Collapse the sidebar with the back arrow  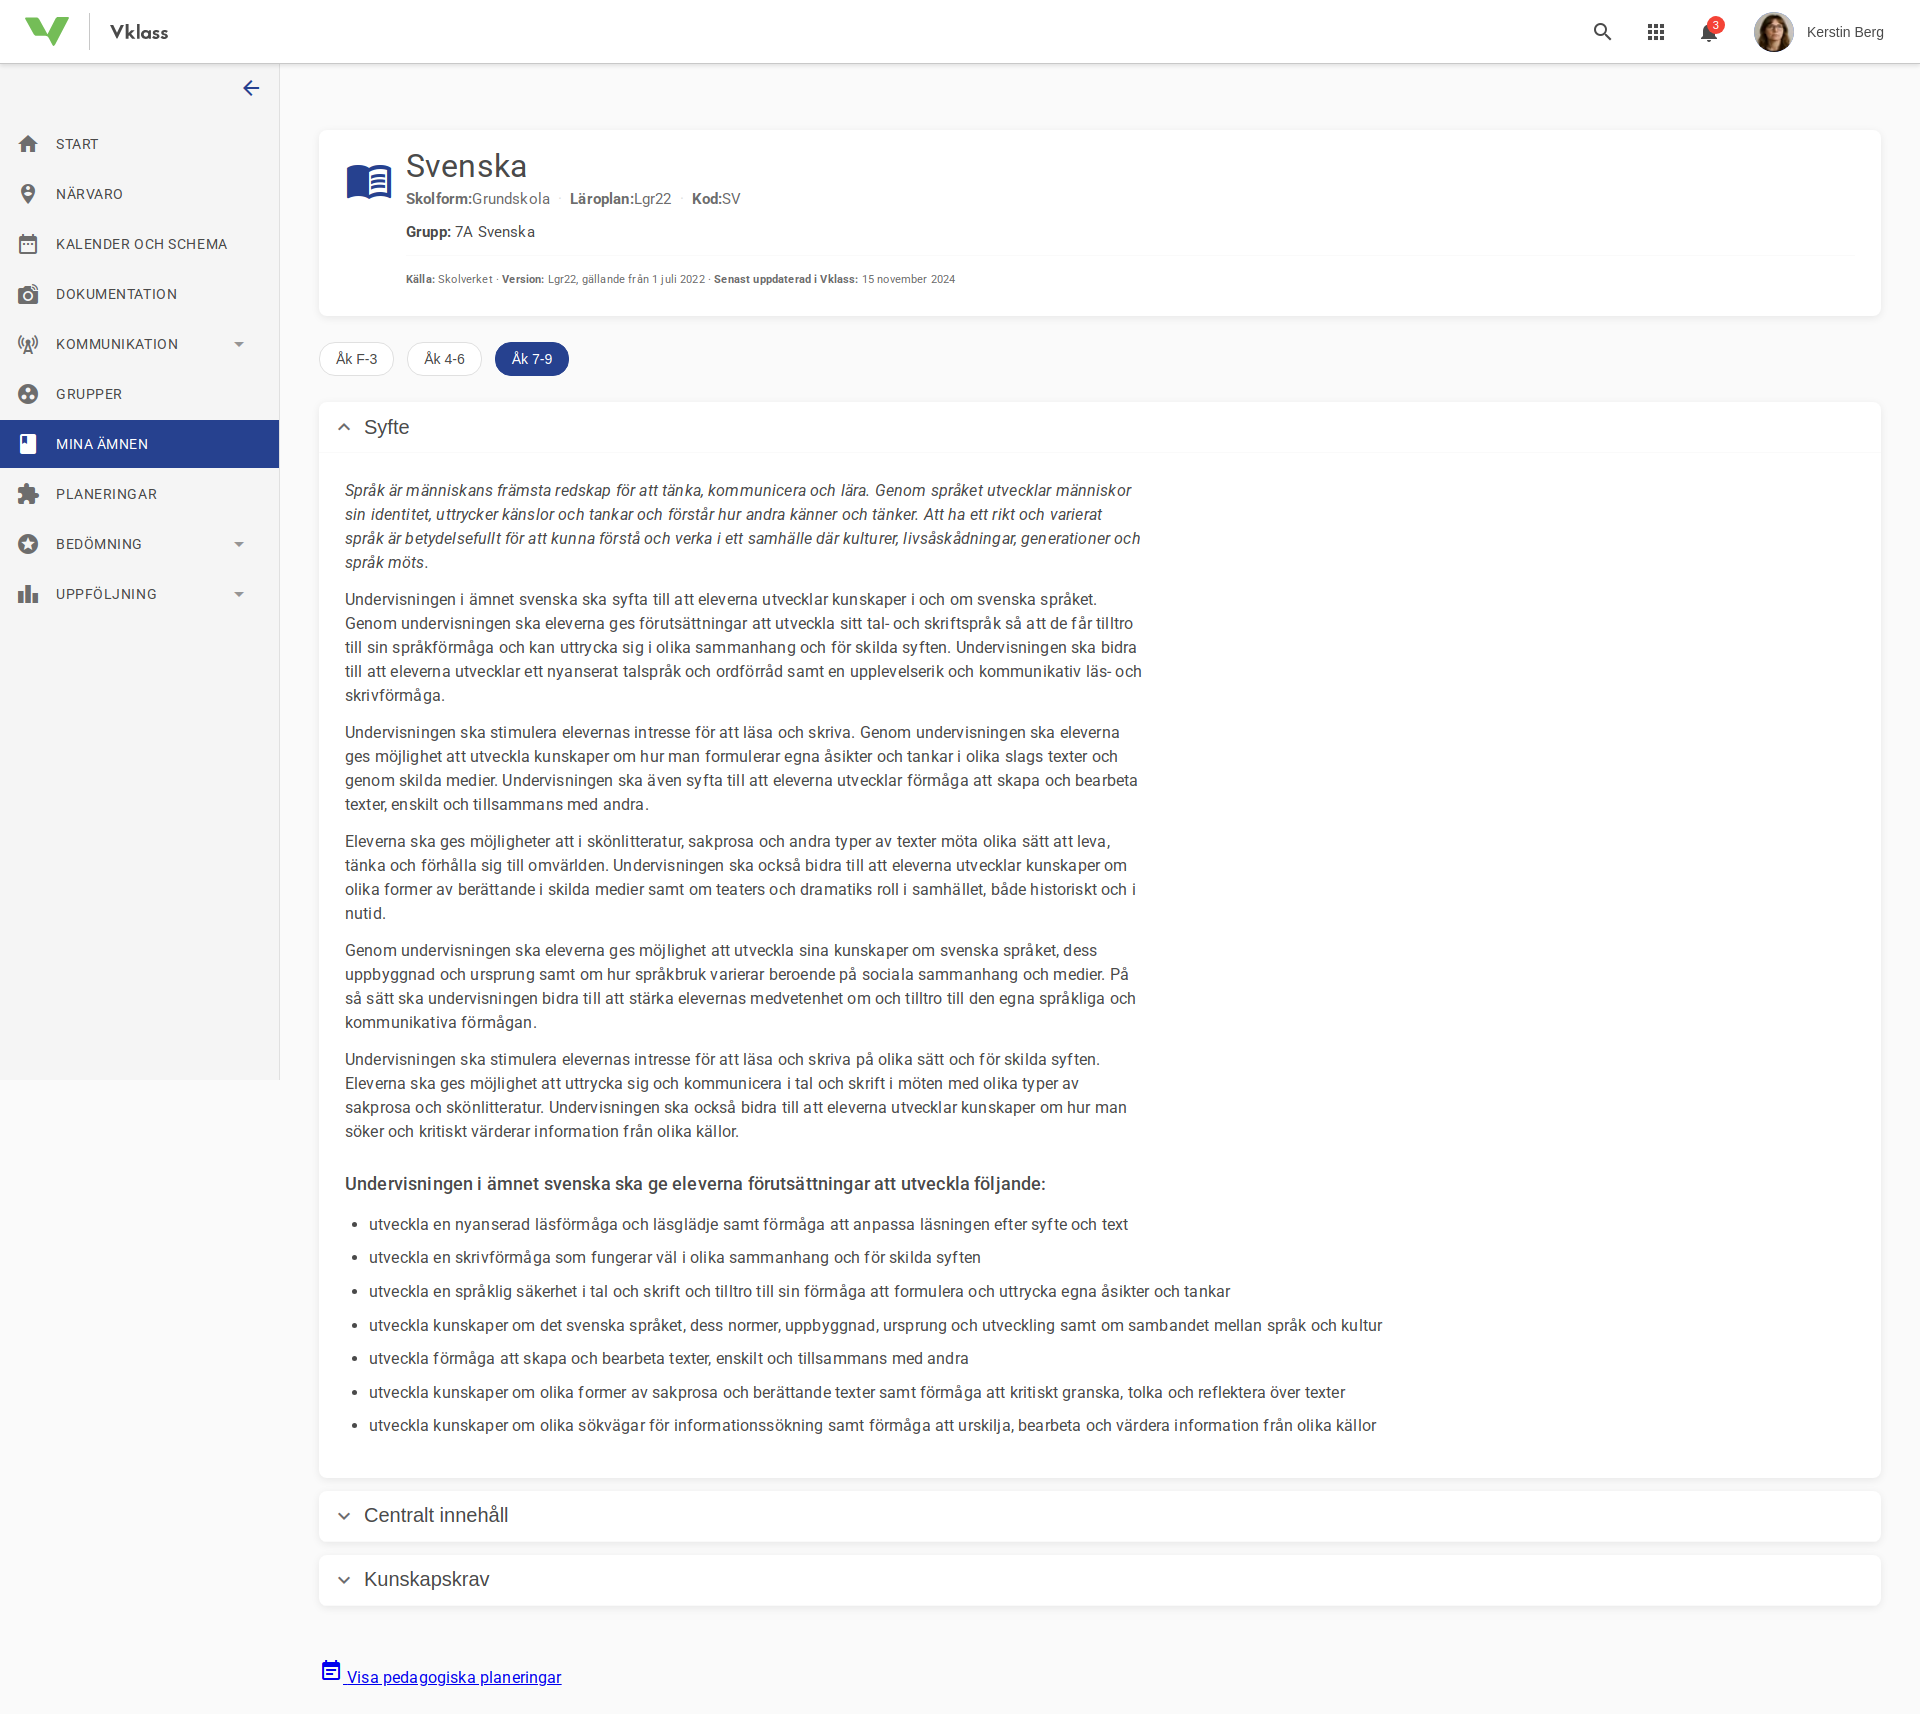(x=251, y=88)
